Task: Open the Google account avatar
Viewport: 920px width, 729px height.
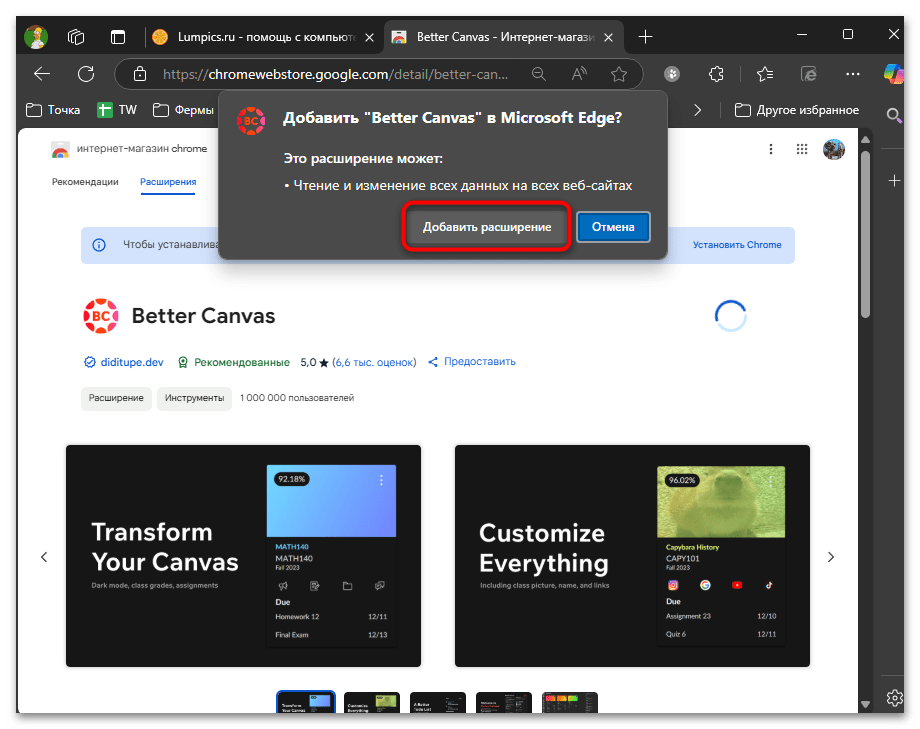Action: [834, 149]
